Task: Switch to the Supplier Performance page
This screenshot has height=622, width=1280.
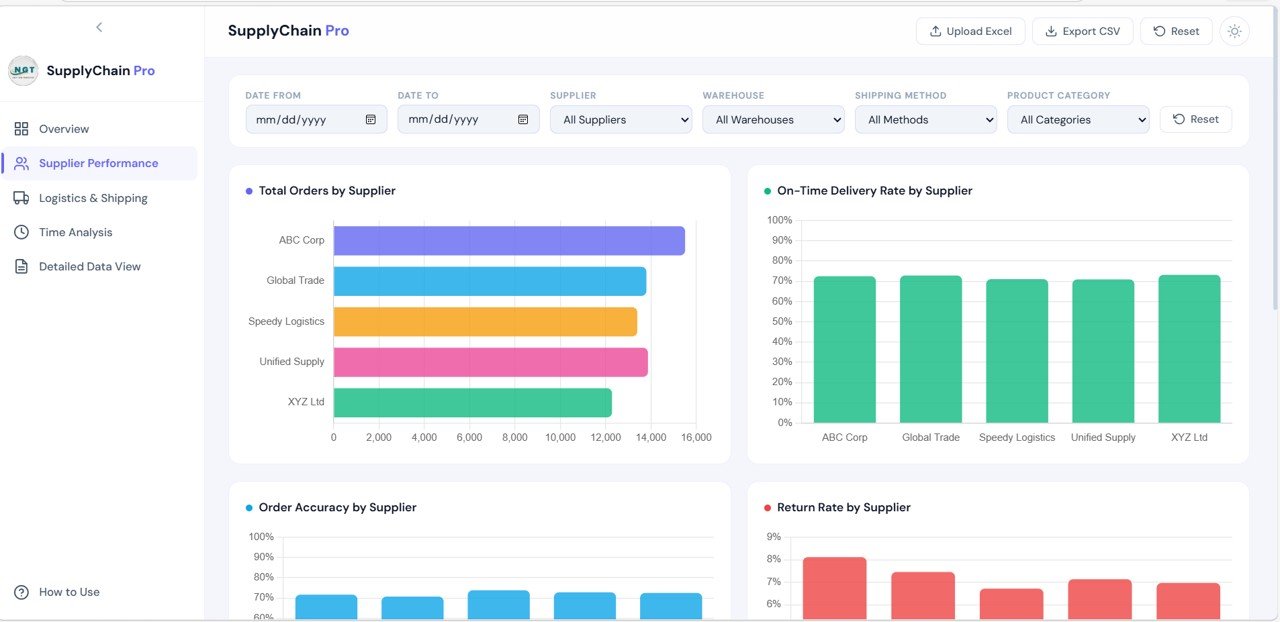Action: (x=98, y=163)
